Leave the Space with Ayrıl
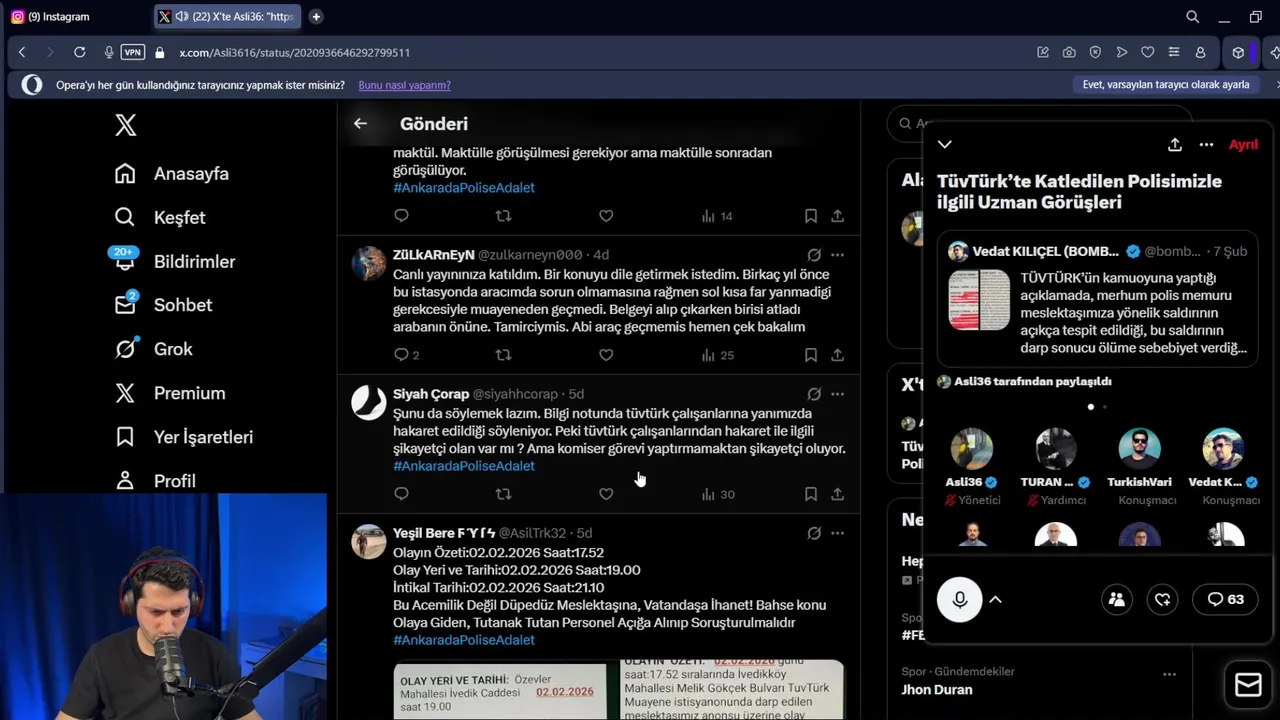The width and height of the screenshot is (1280, 720). (x=1243, y=145)
